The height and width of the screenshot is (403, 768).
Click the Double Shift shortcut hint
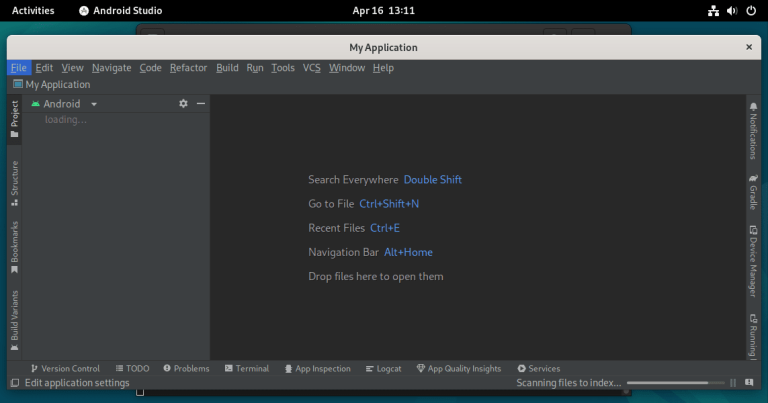tap(432, 180)
